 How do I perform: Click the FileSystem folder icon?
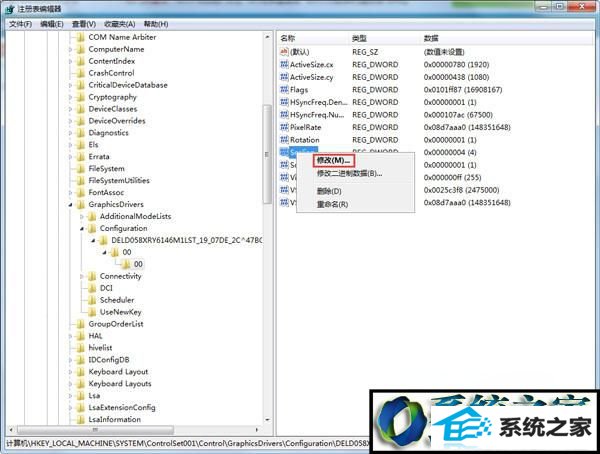(80, 168)
